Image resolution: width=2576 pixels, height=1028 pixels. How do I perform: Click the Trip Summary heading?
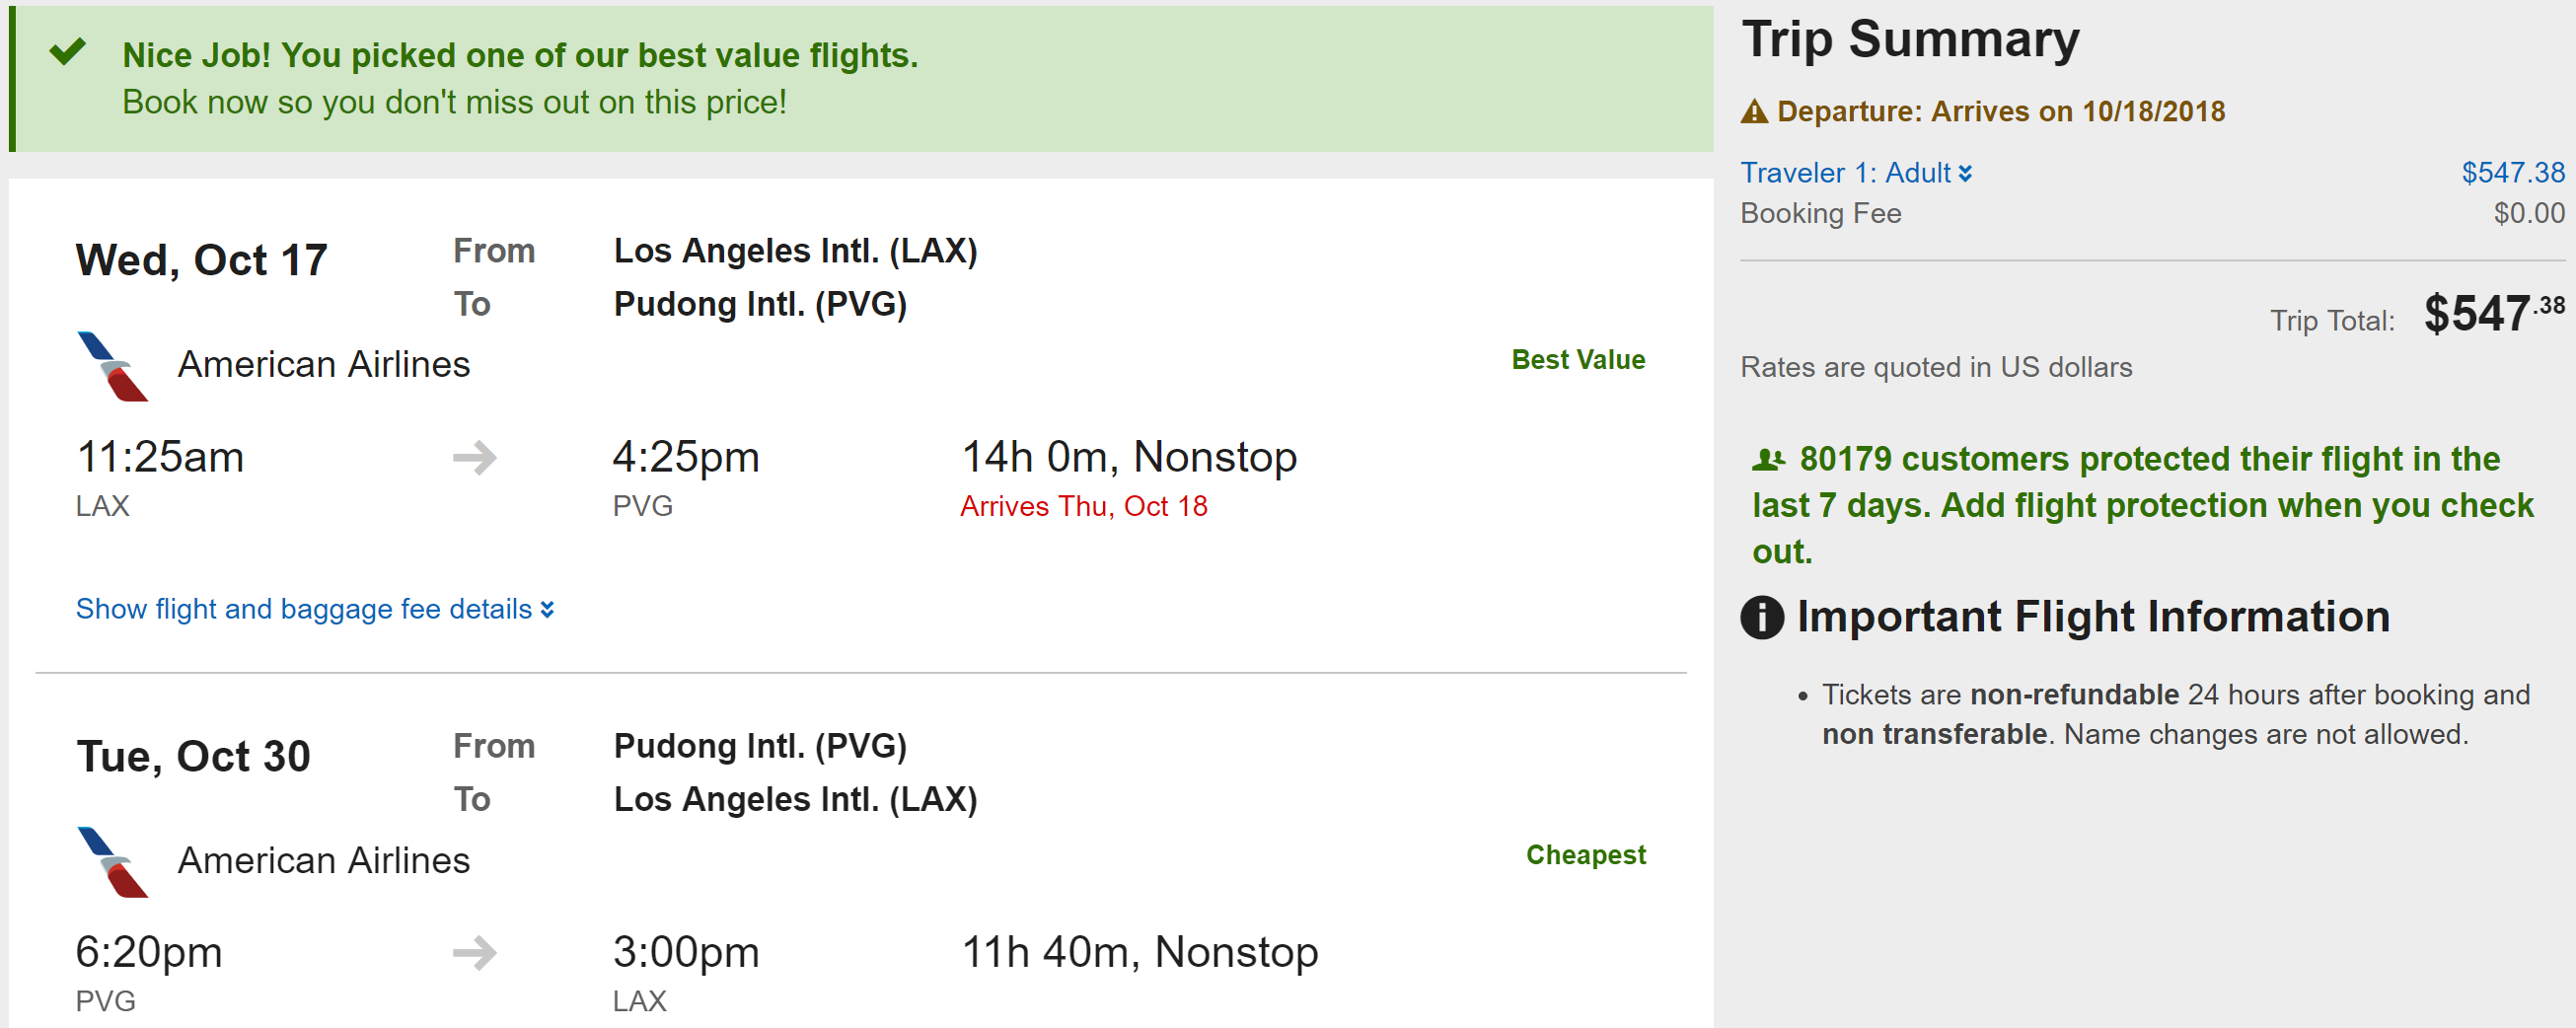pos(1910,40)
